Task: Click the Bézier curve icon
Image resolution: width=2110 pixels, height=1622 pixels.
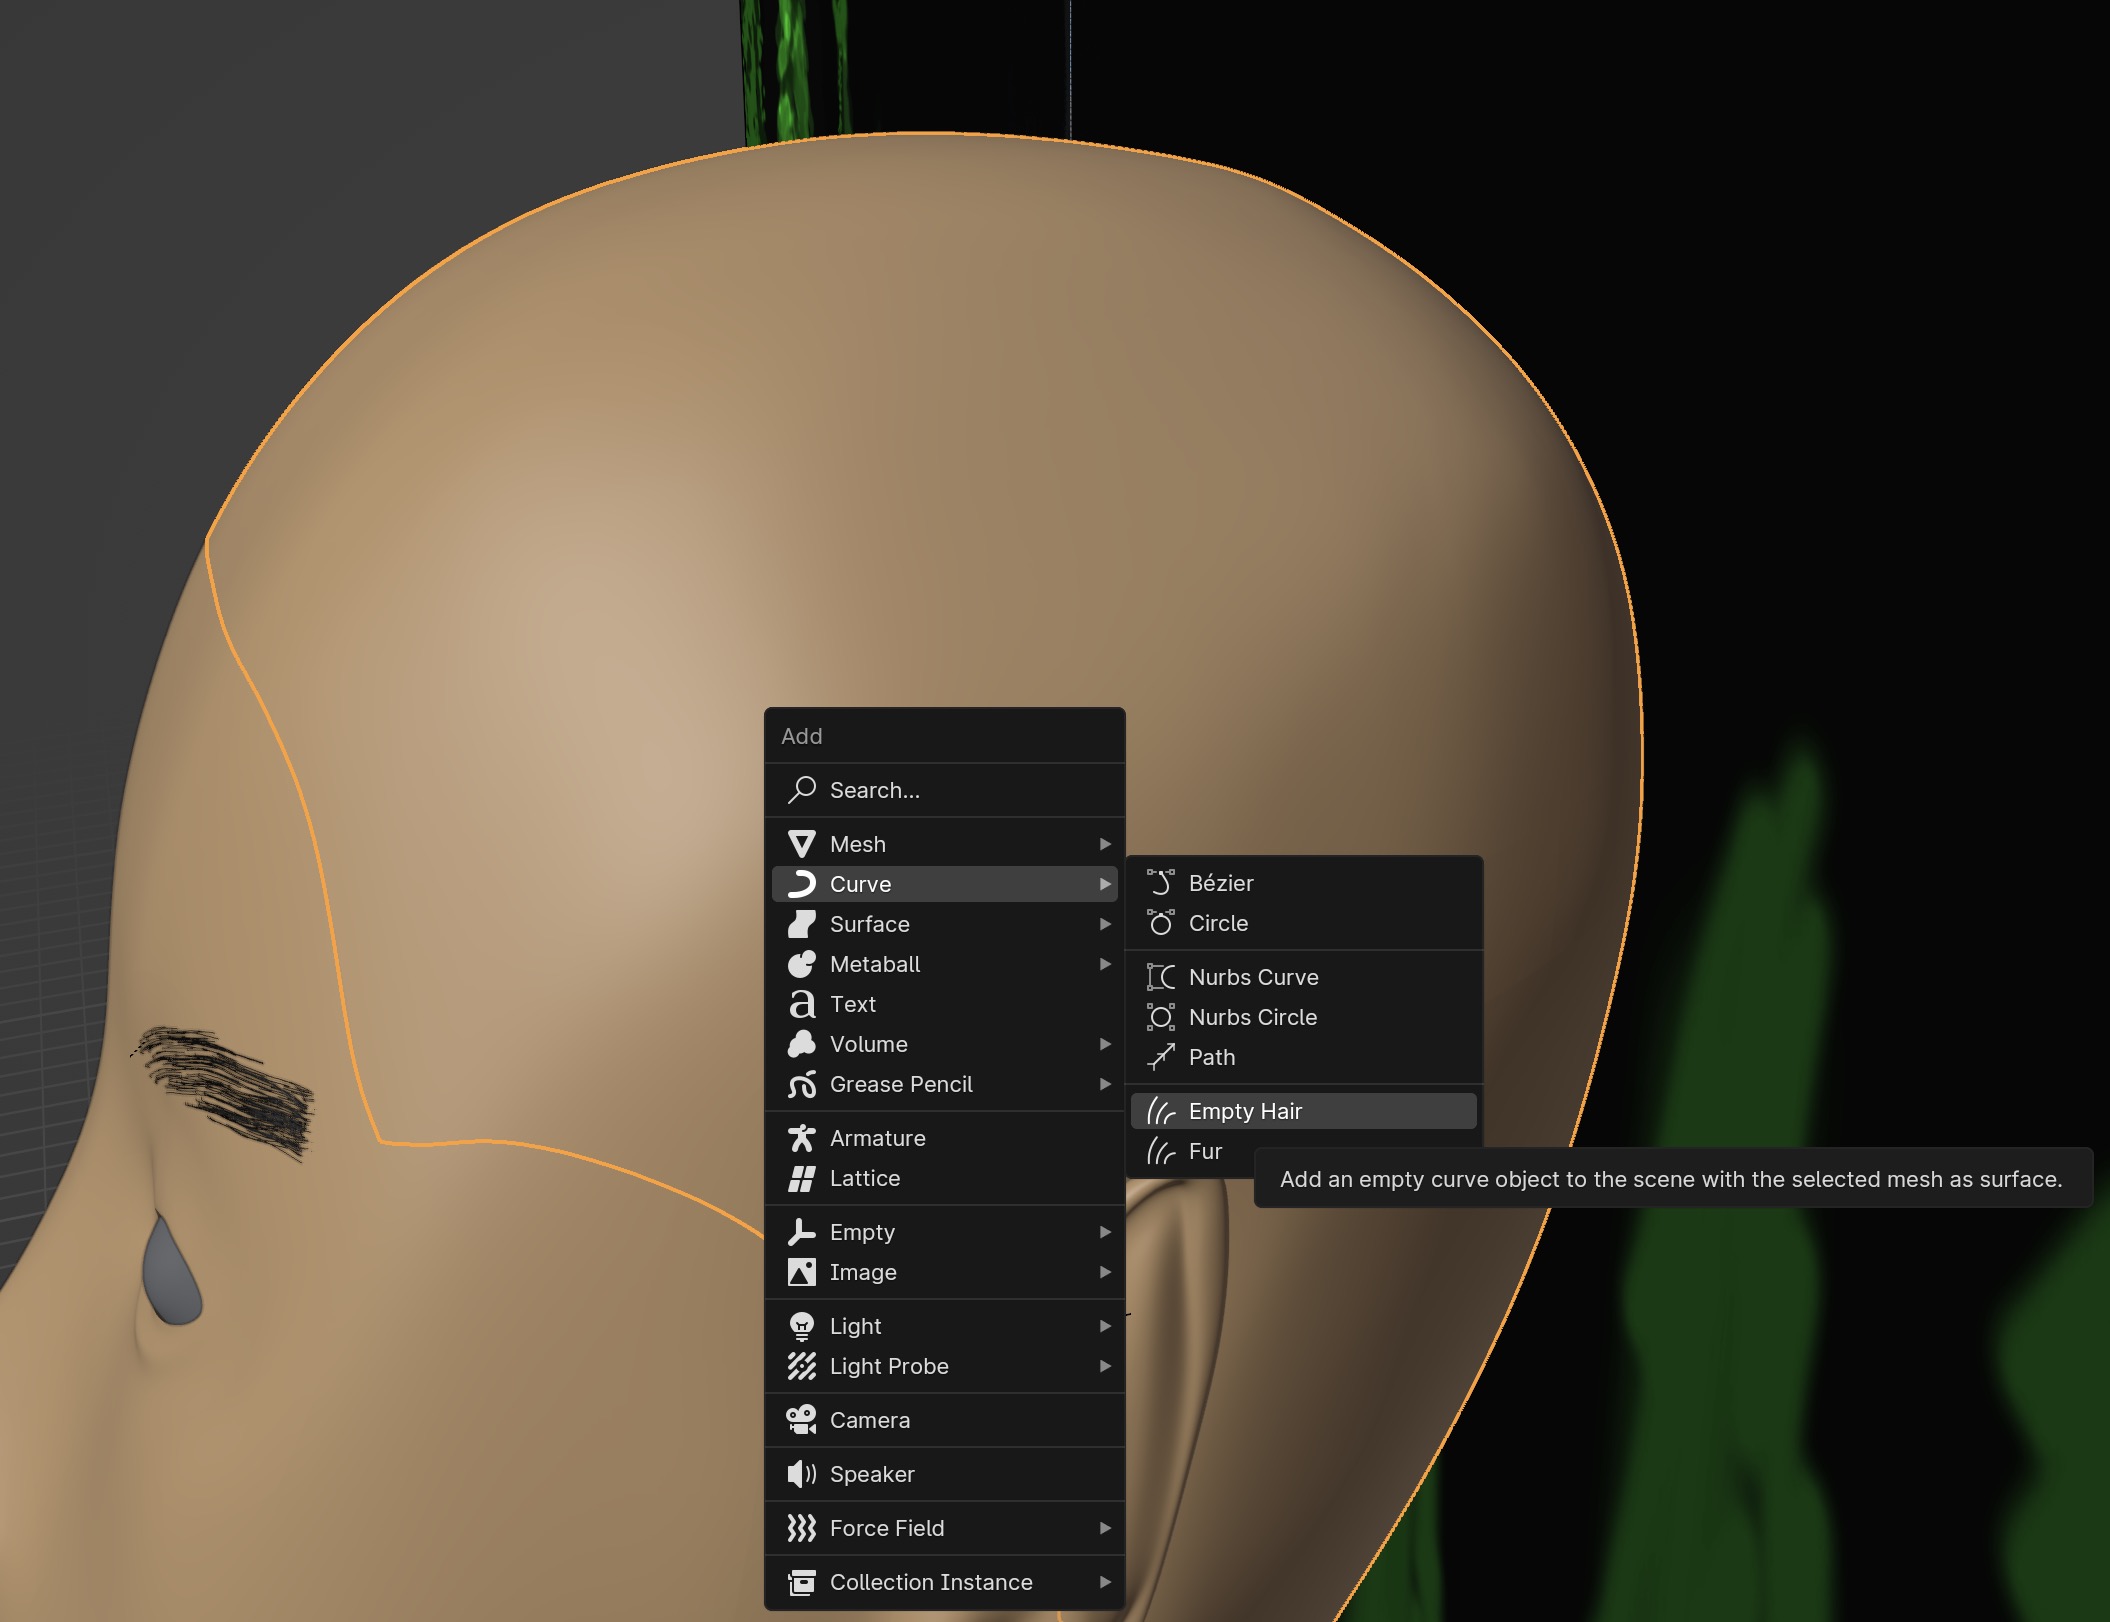Action: pyautogui.click(x=1160, y=883)
